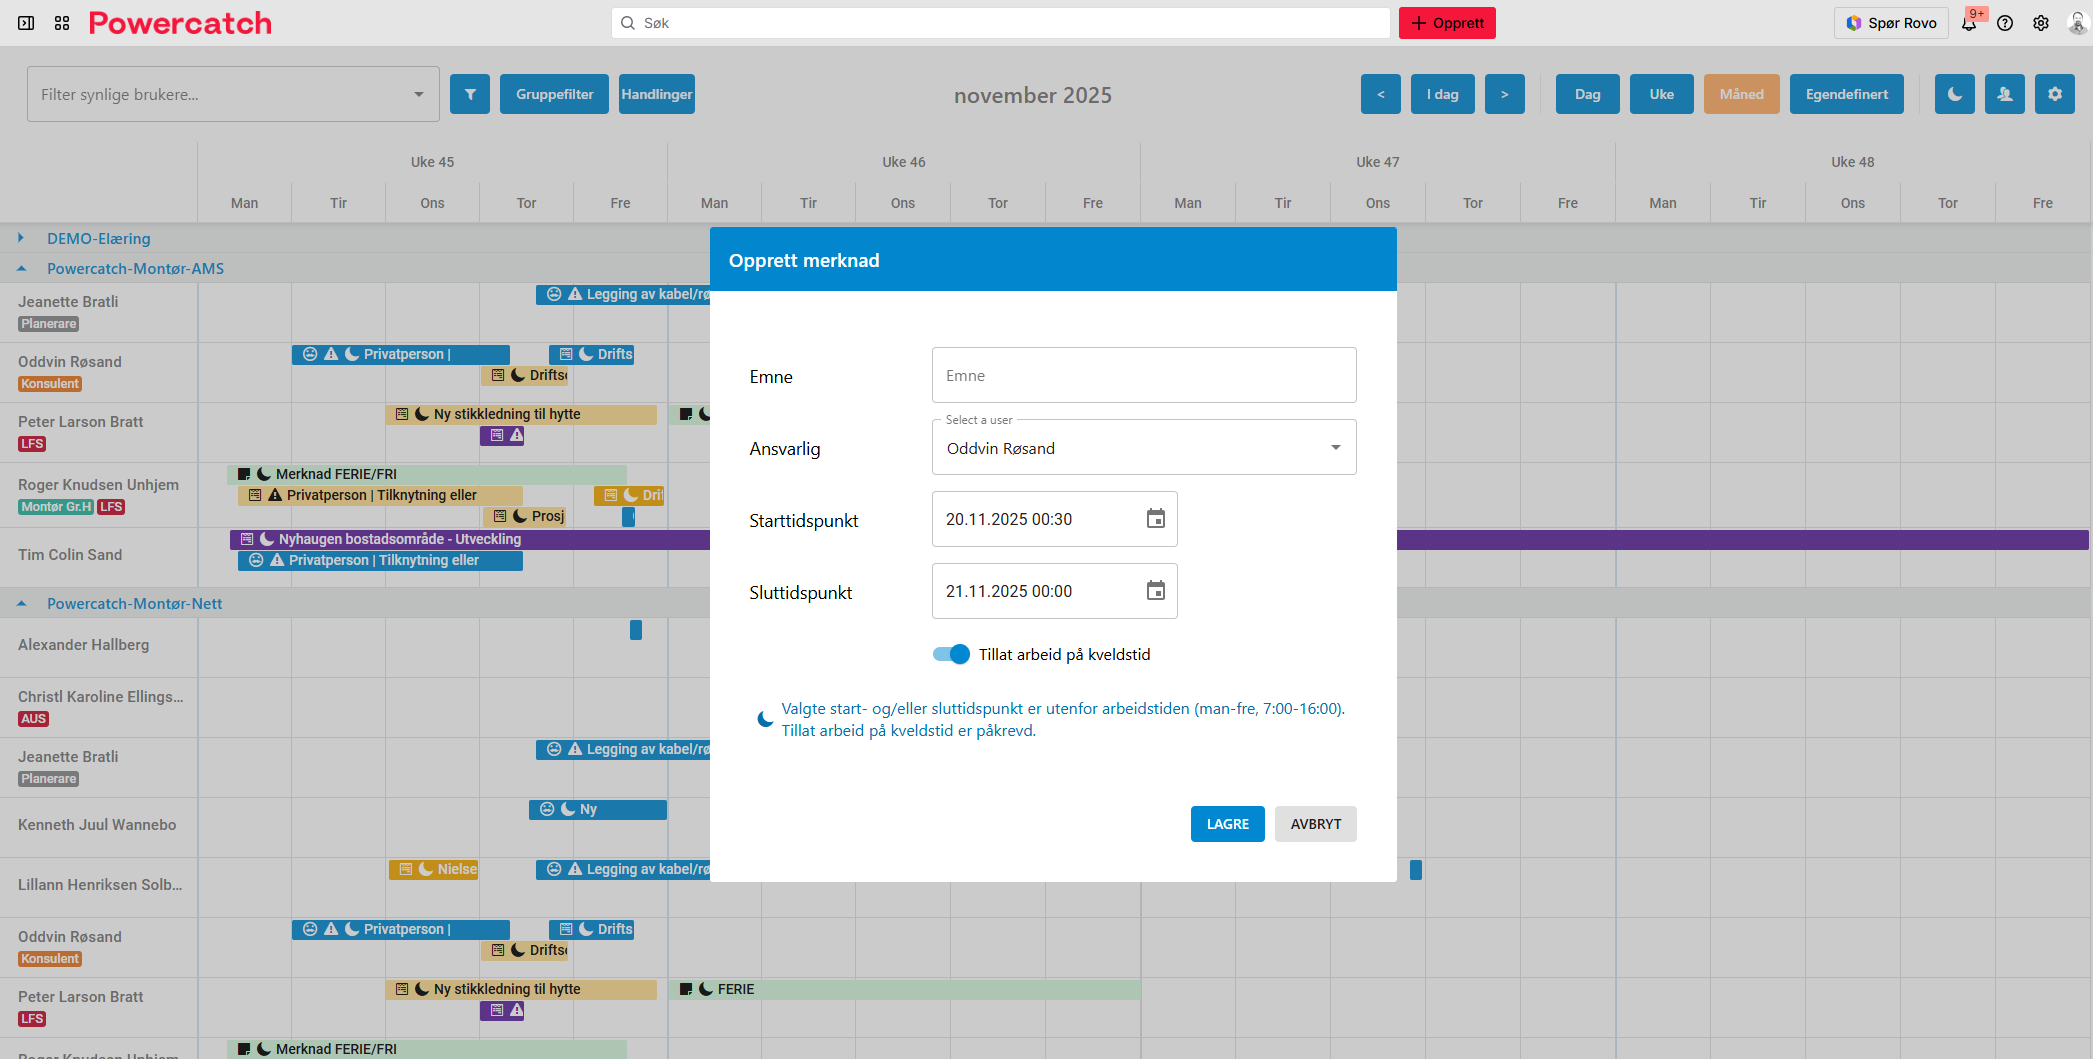Click the Emne input field

pyautogui.click(x=1143, y=376)
